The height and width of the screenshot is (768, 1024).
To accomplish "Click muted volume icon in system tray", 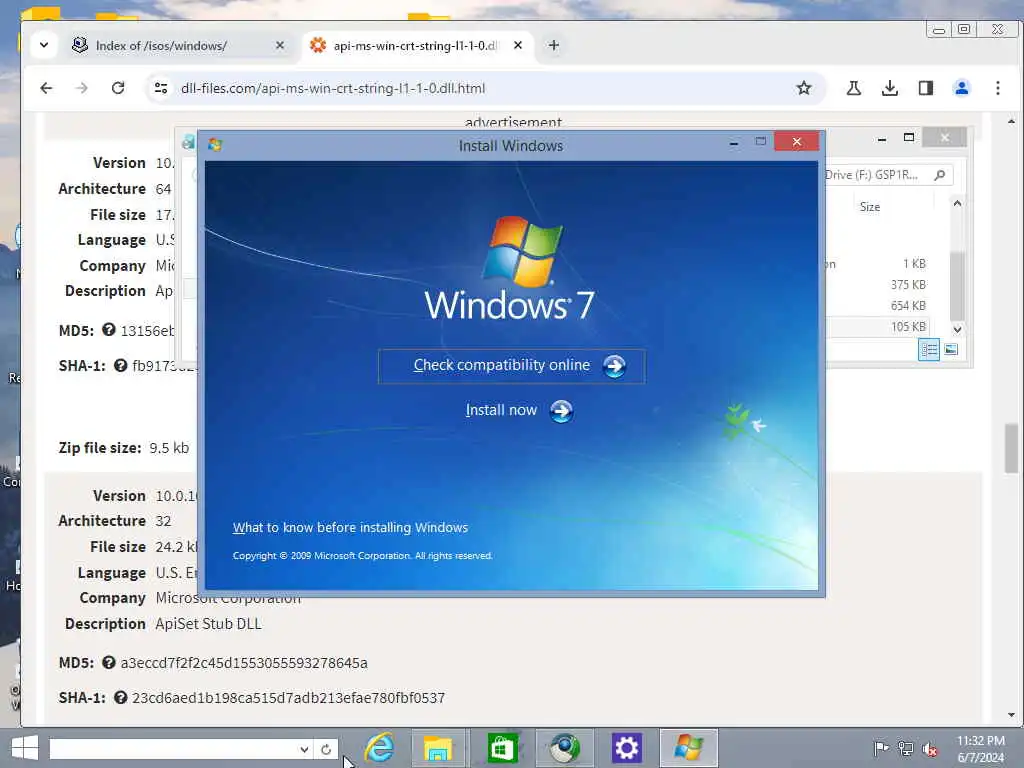I will pyautogui.click(x=930, y=748).
